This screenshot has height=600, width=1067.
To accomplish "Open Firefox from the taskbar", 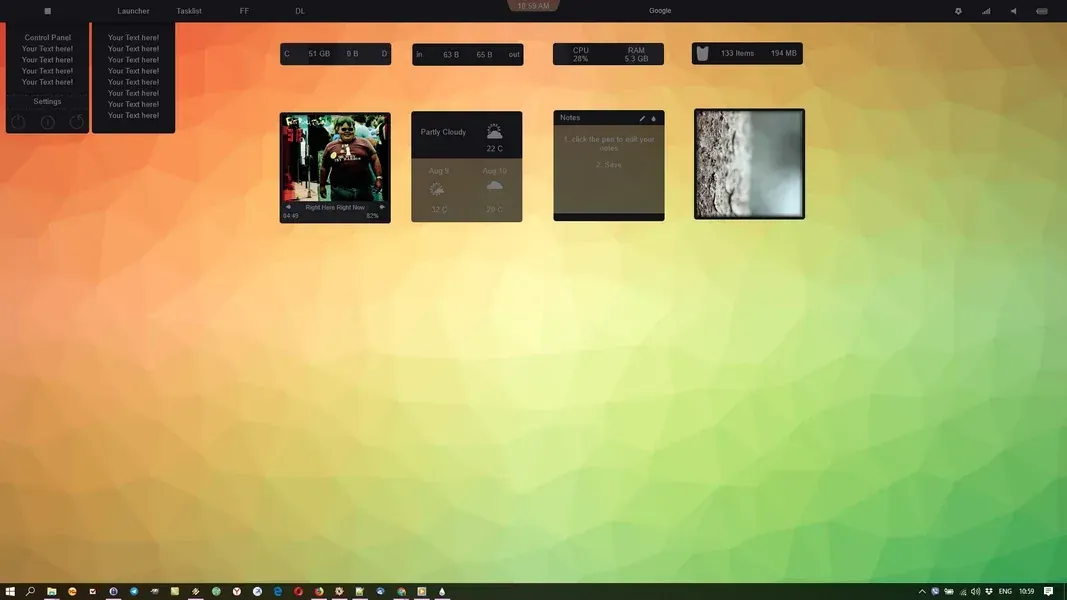I will (318, 592).
